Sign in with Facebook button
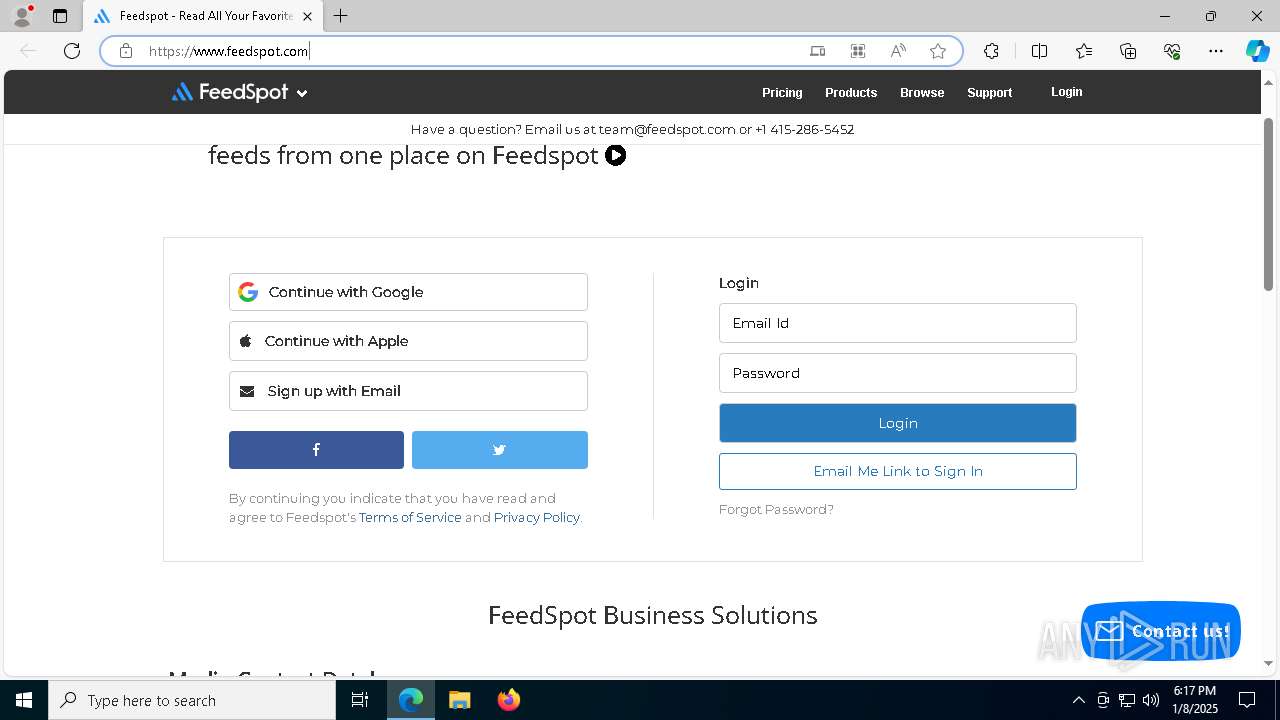This screenshot has height=720, width=1280. coord(316,450)
